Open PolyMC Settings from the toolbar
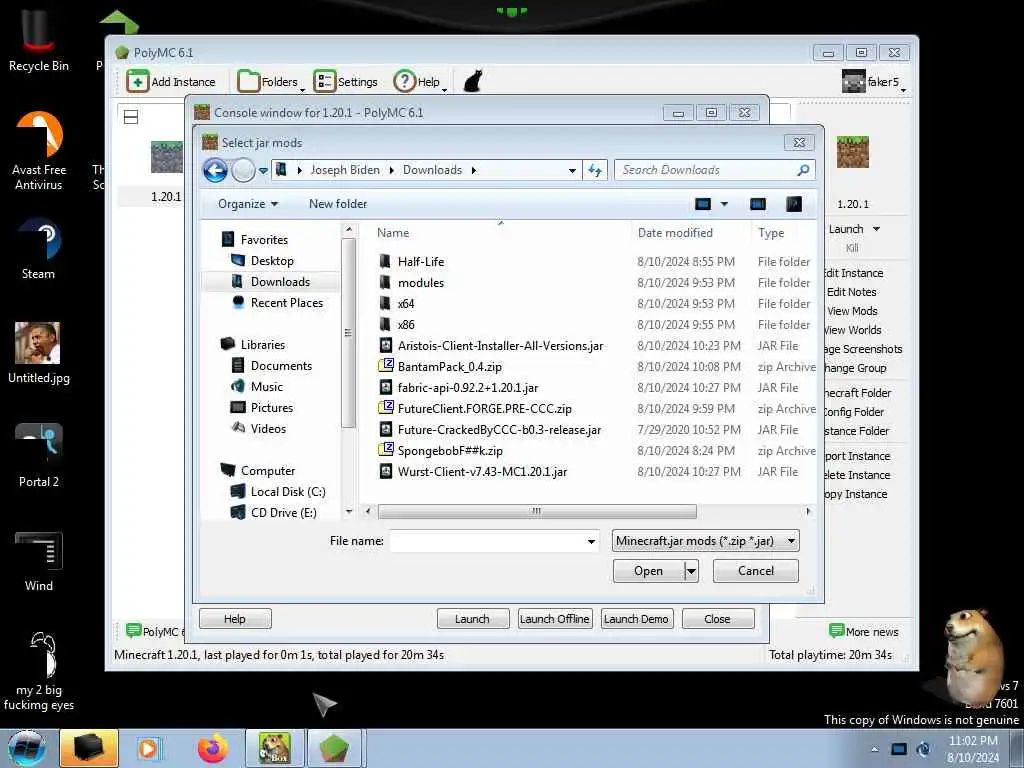Image resolution: width=1024 pixels, height=768 pixels. click(345, 82)
